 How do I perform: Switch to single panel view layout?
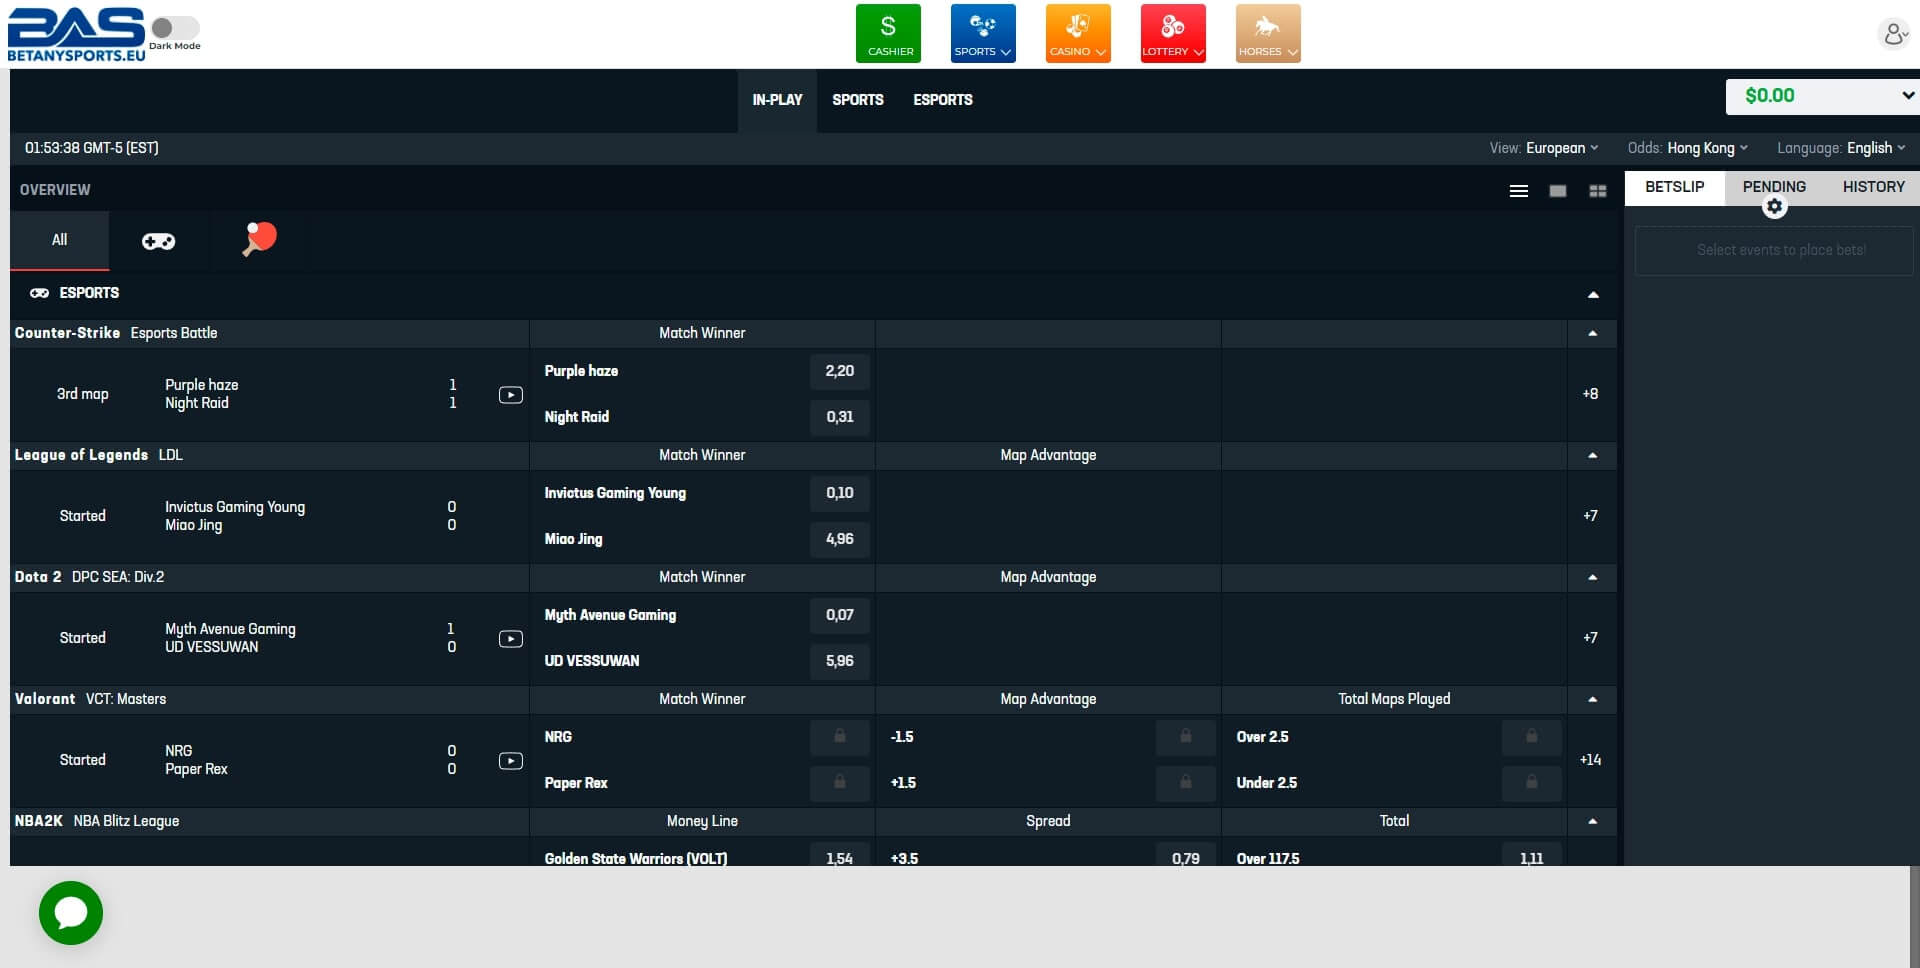pyautogui.click(x=1558, y=190)
